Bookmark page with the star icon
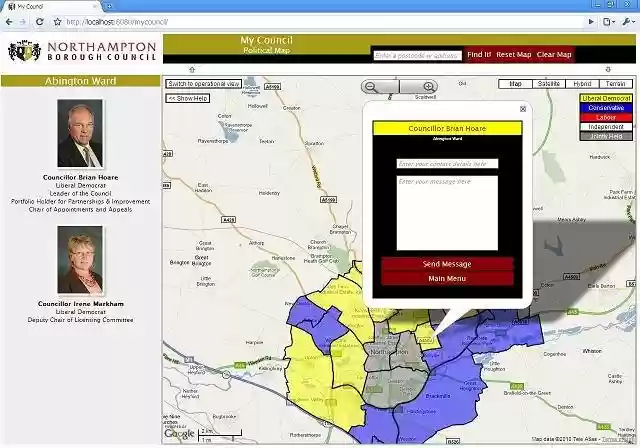Screen dimensions: 640x448 coord(57,22)
